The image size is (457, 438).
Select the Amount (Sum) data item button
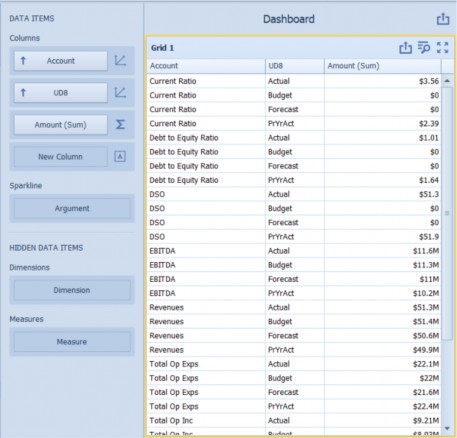pos(61,125)
